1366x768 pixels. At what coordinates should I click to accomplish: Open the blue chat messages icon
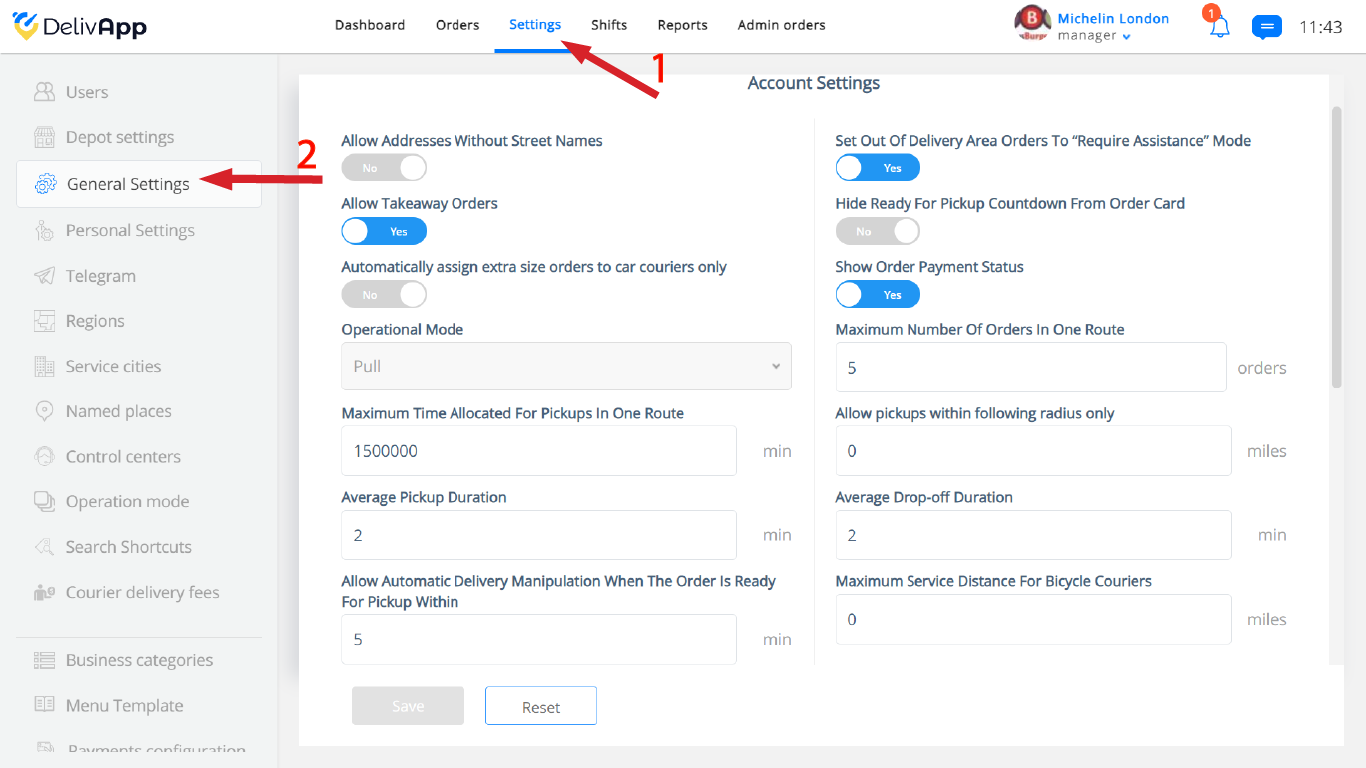(1266, 27)
